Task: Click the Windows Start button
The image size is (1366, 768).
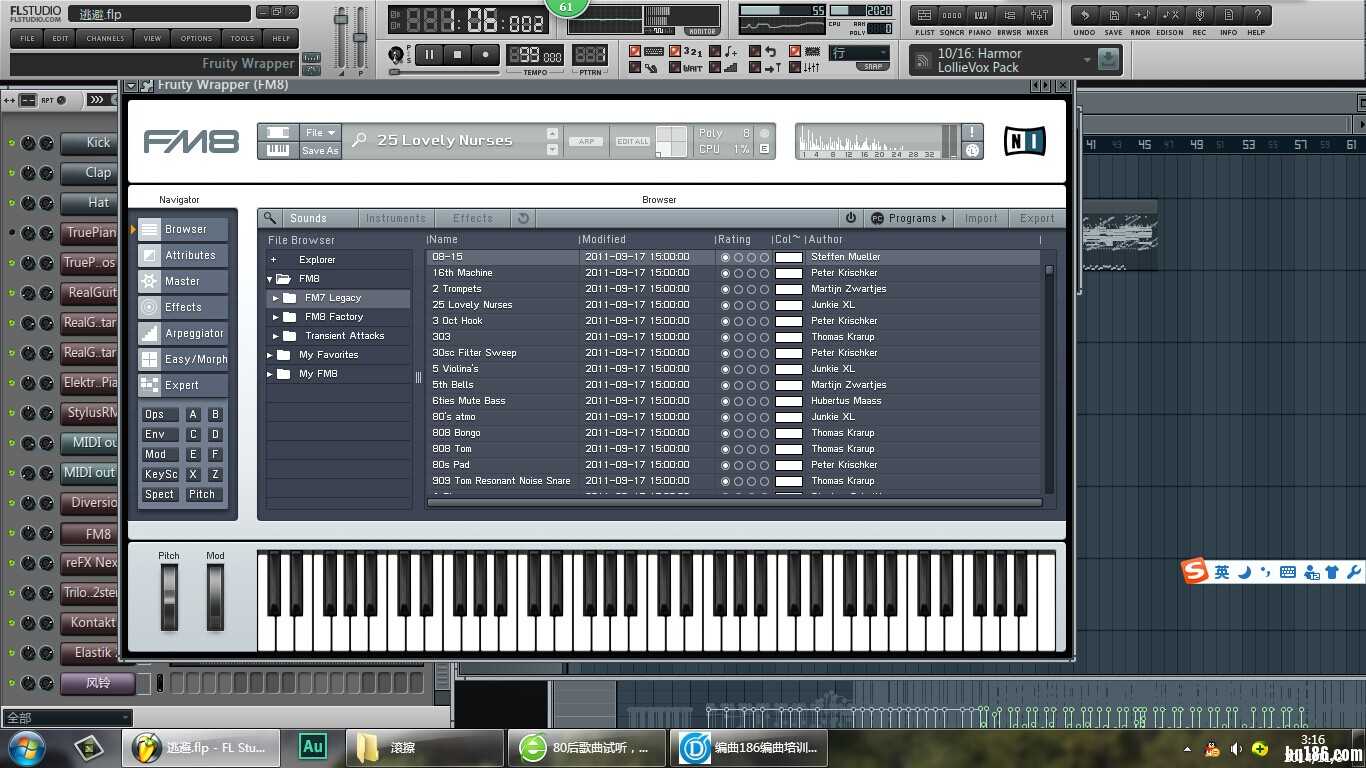Action: click(27, 748)
